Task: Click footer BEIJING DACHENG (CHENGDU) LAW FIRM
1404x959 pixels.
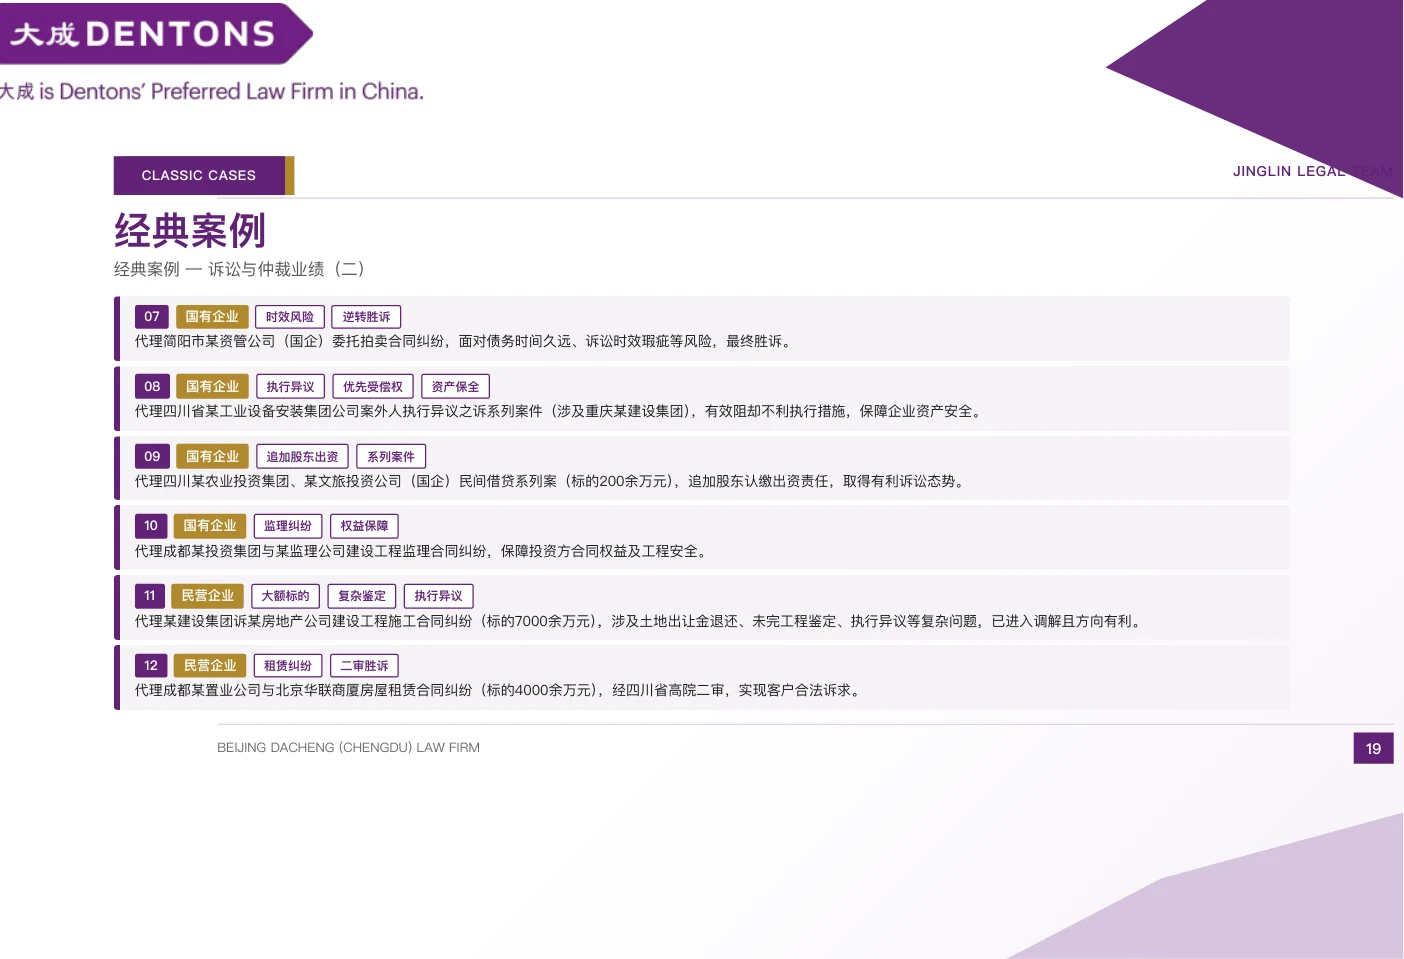Action: (348, 748)
